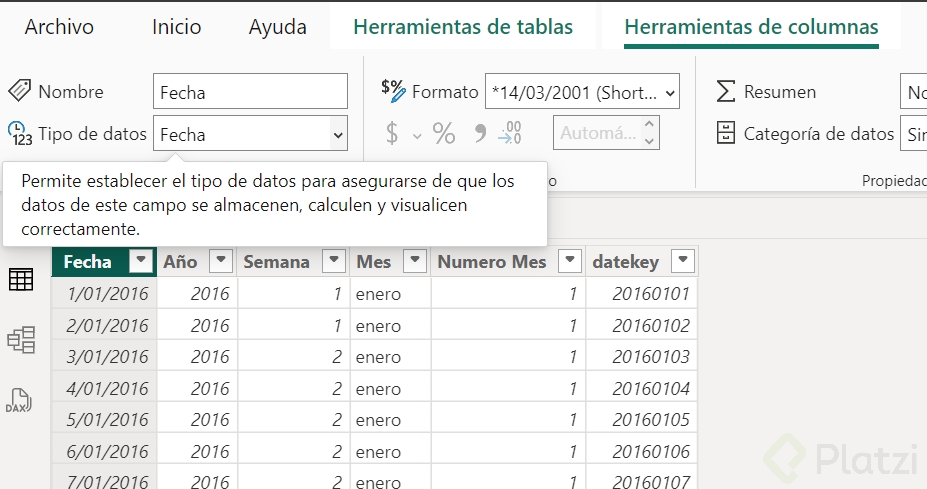Click the decimal places icon
This screenshot has width=927, height=489.
tap(510, 133)
